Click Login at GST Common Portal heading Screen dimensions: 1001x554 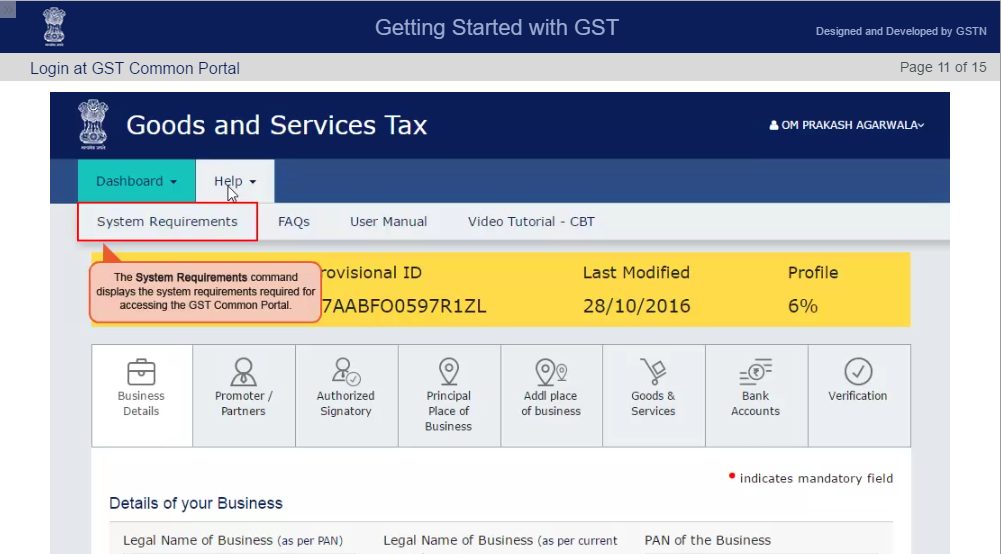[x=135, y=68]
